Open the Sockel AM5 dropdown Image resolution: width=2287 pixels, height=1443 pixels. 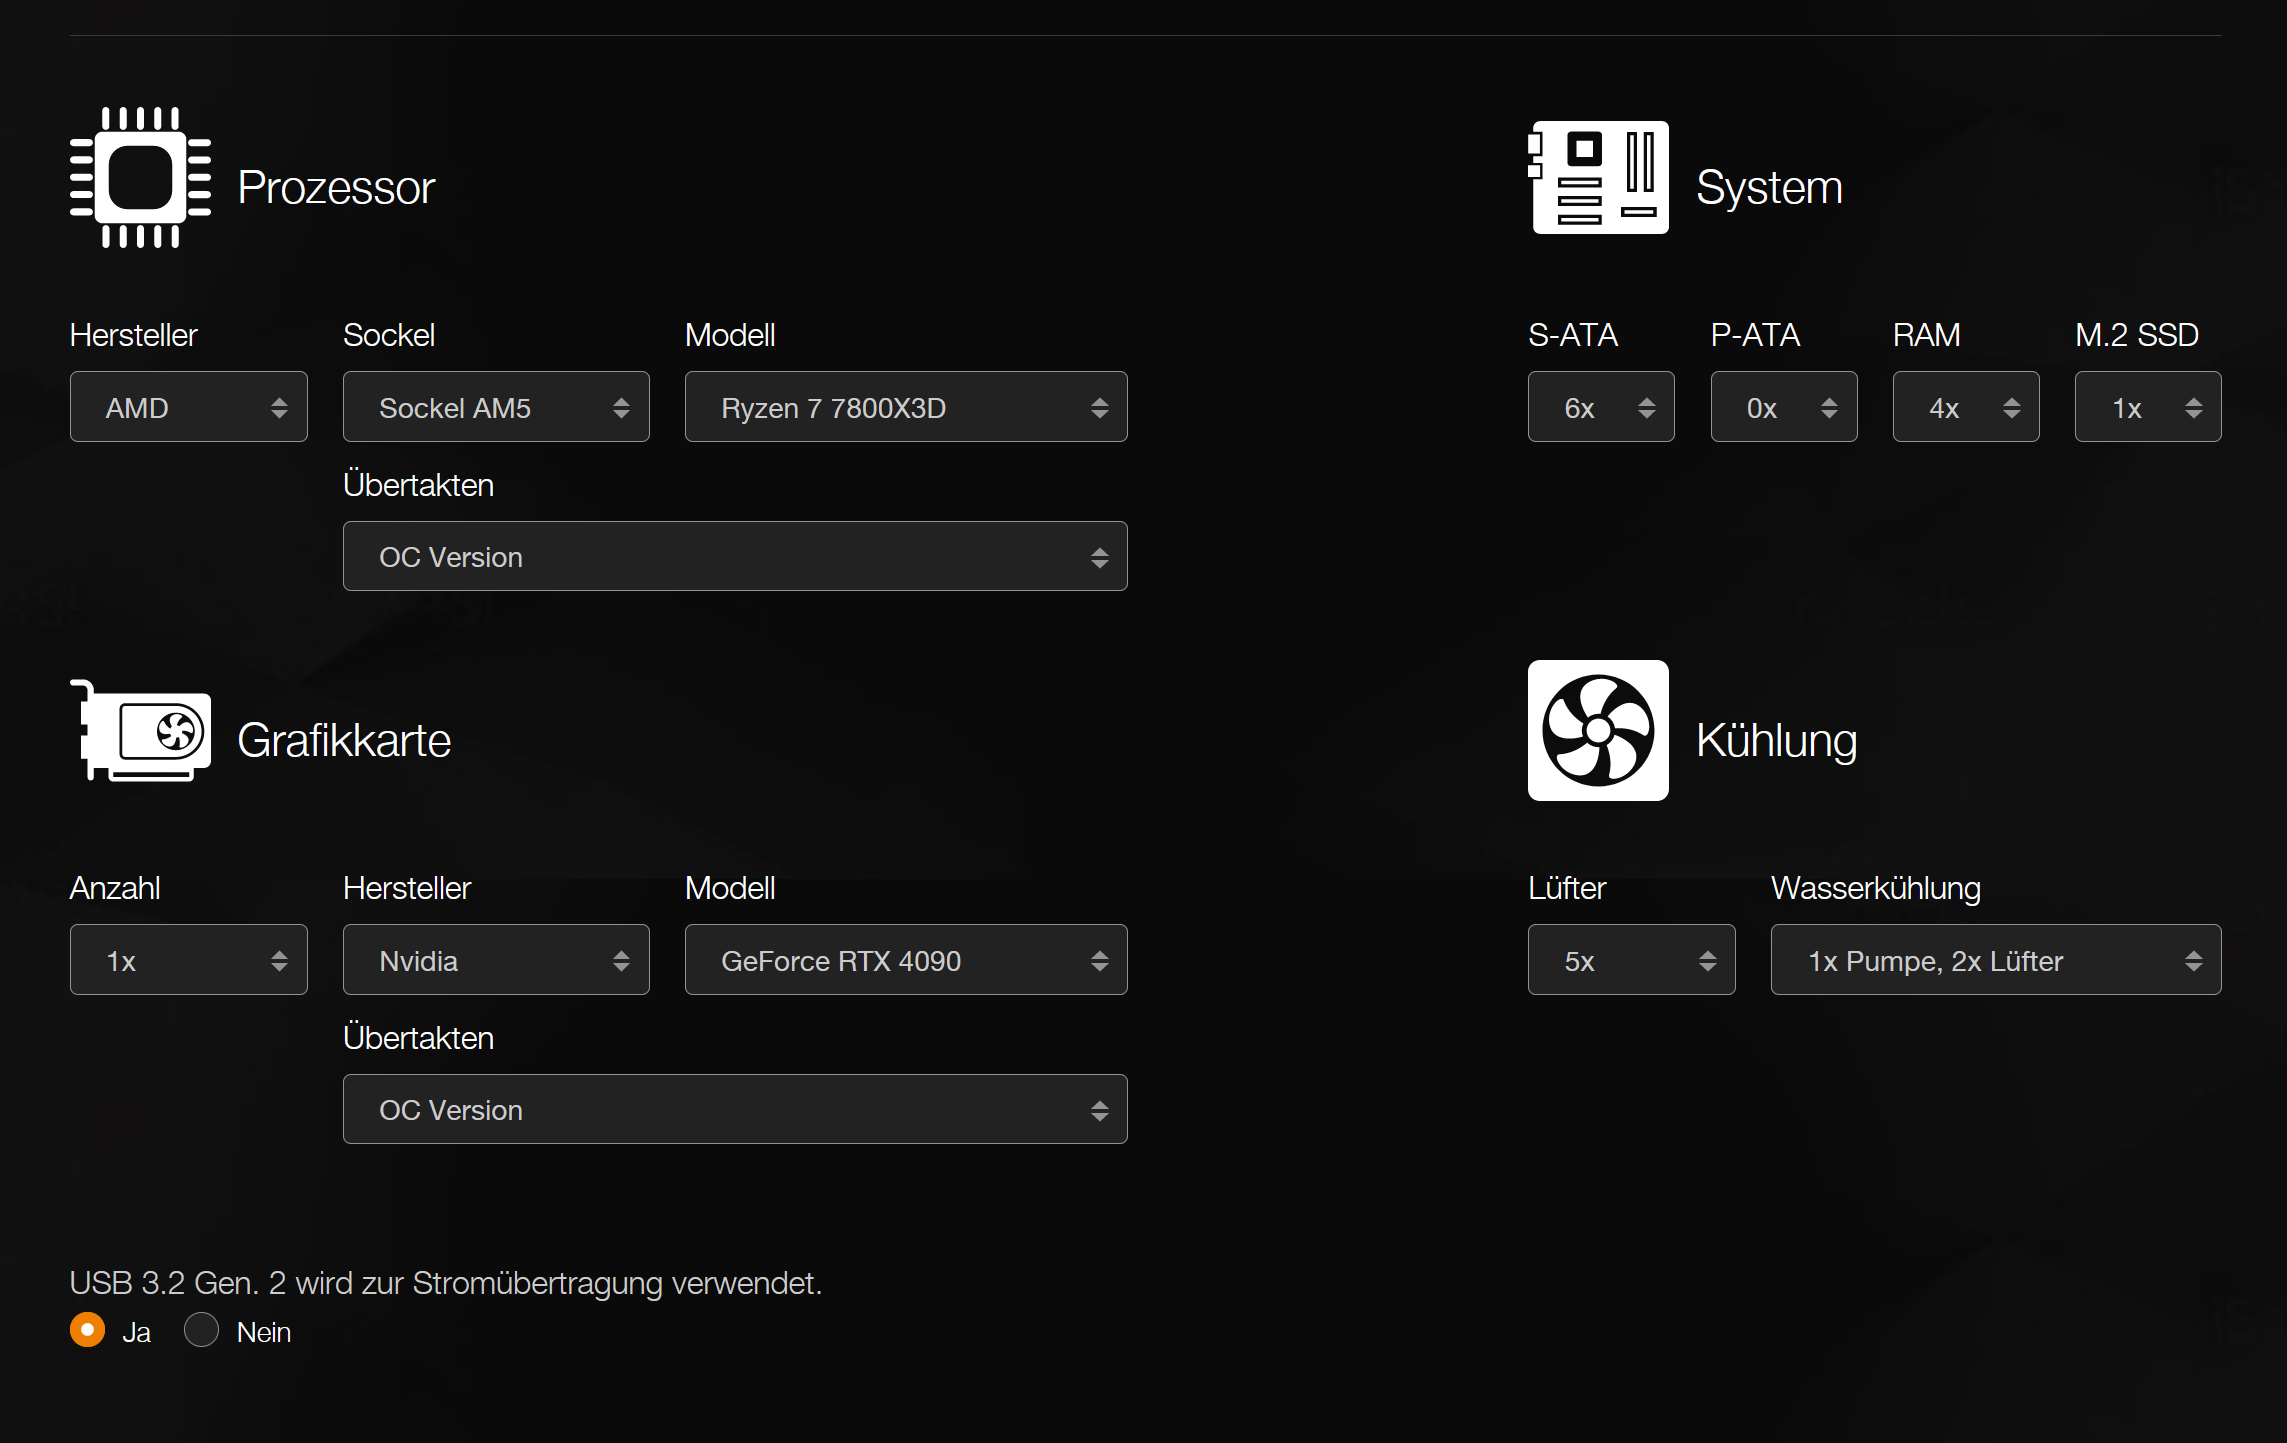496,407
